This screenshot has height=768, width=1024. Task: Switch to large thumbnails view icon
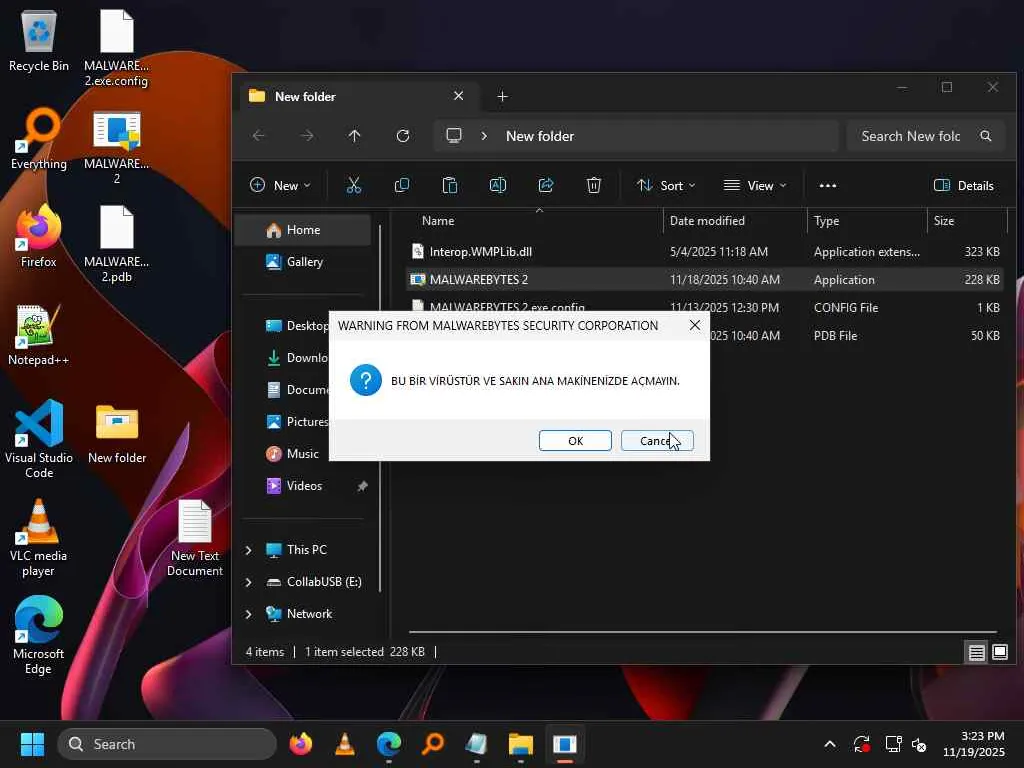click(x=1000, y=652)
